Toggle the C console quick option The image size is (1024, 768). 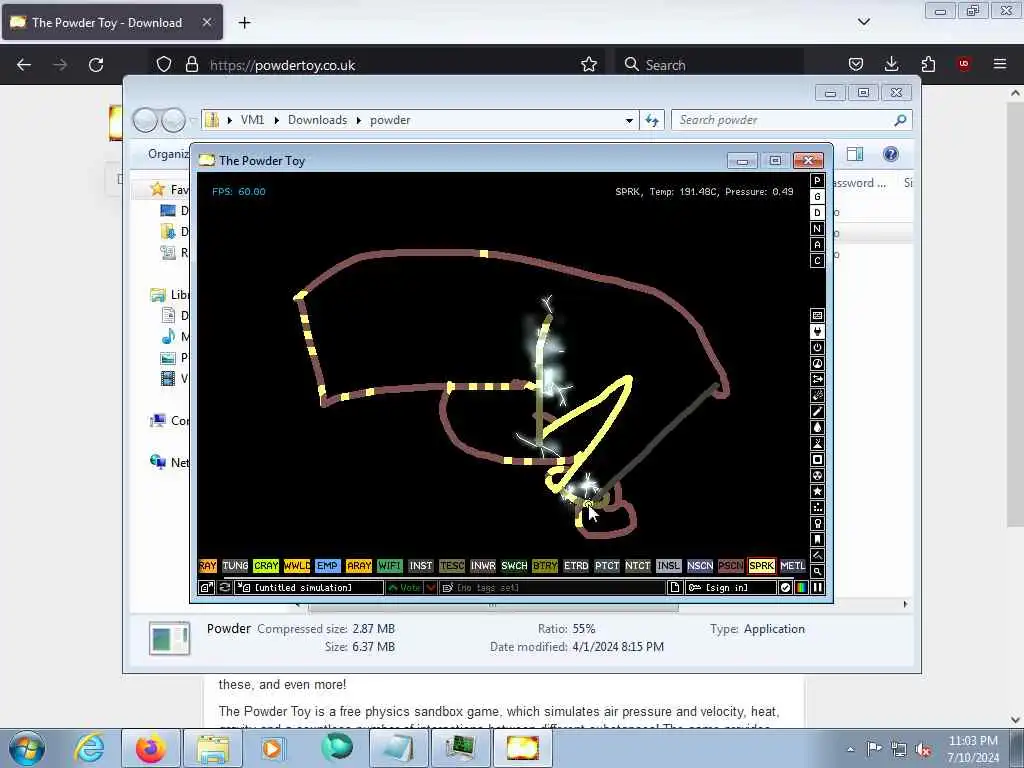[817, 261]
